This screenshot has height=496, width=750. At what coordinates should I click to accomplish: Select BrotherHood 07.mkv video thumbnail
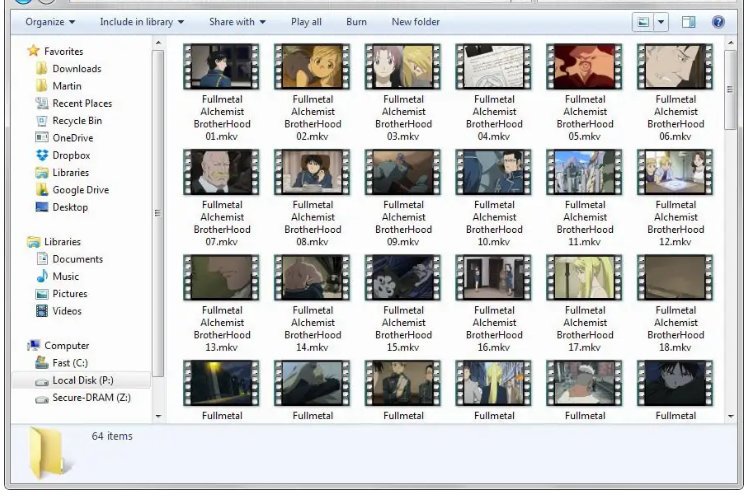tap(221, 172)
